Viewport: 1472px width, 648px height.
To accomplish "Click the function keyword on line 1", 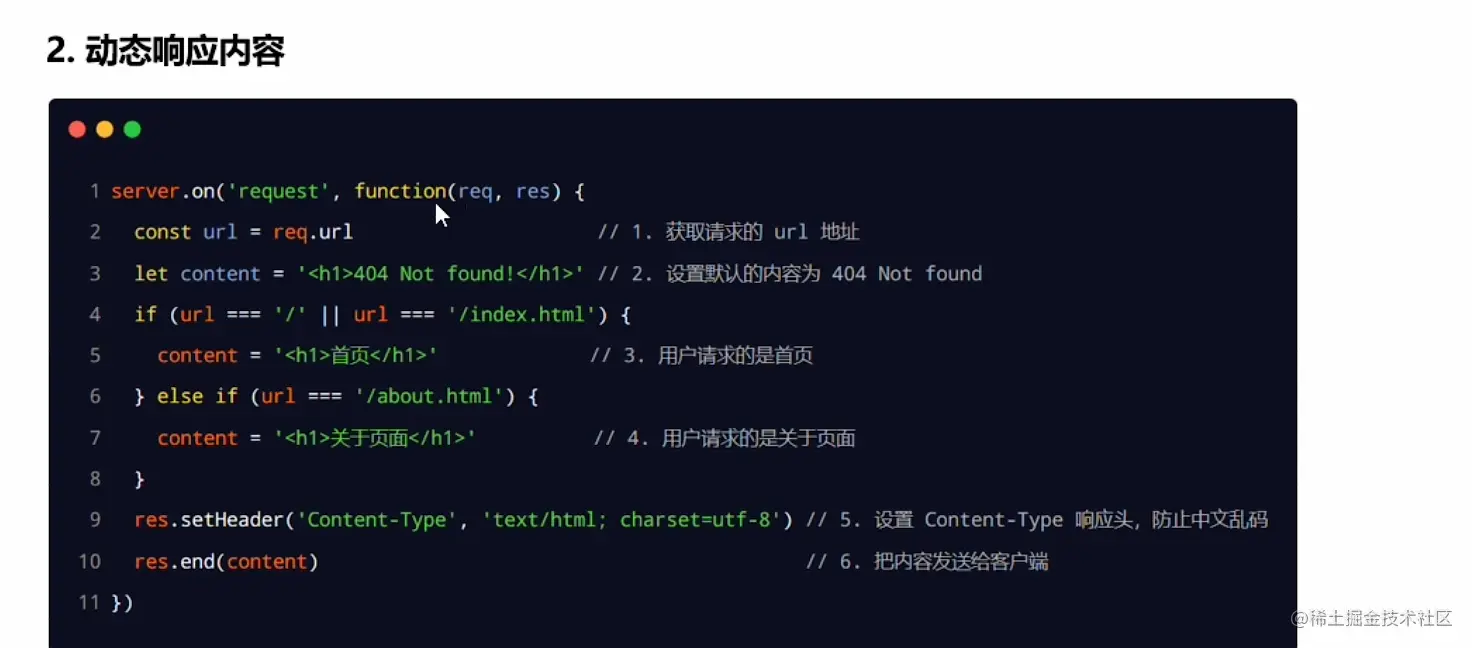I will (400, 191).
